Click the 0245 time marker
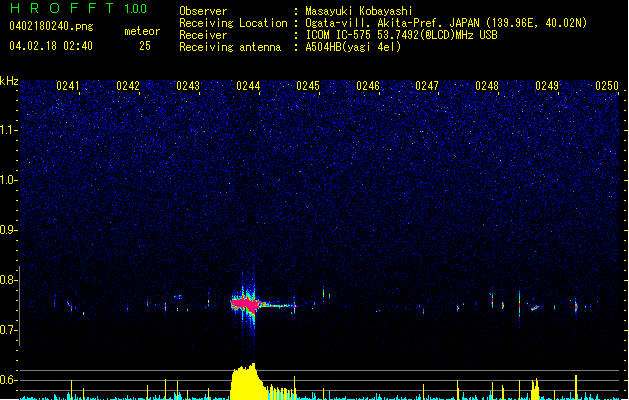 tap(308, 86)
